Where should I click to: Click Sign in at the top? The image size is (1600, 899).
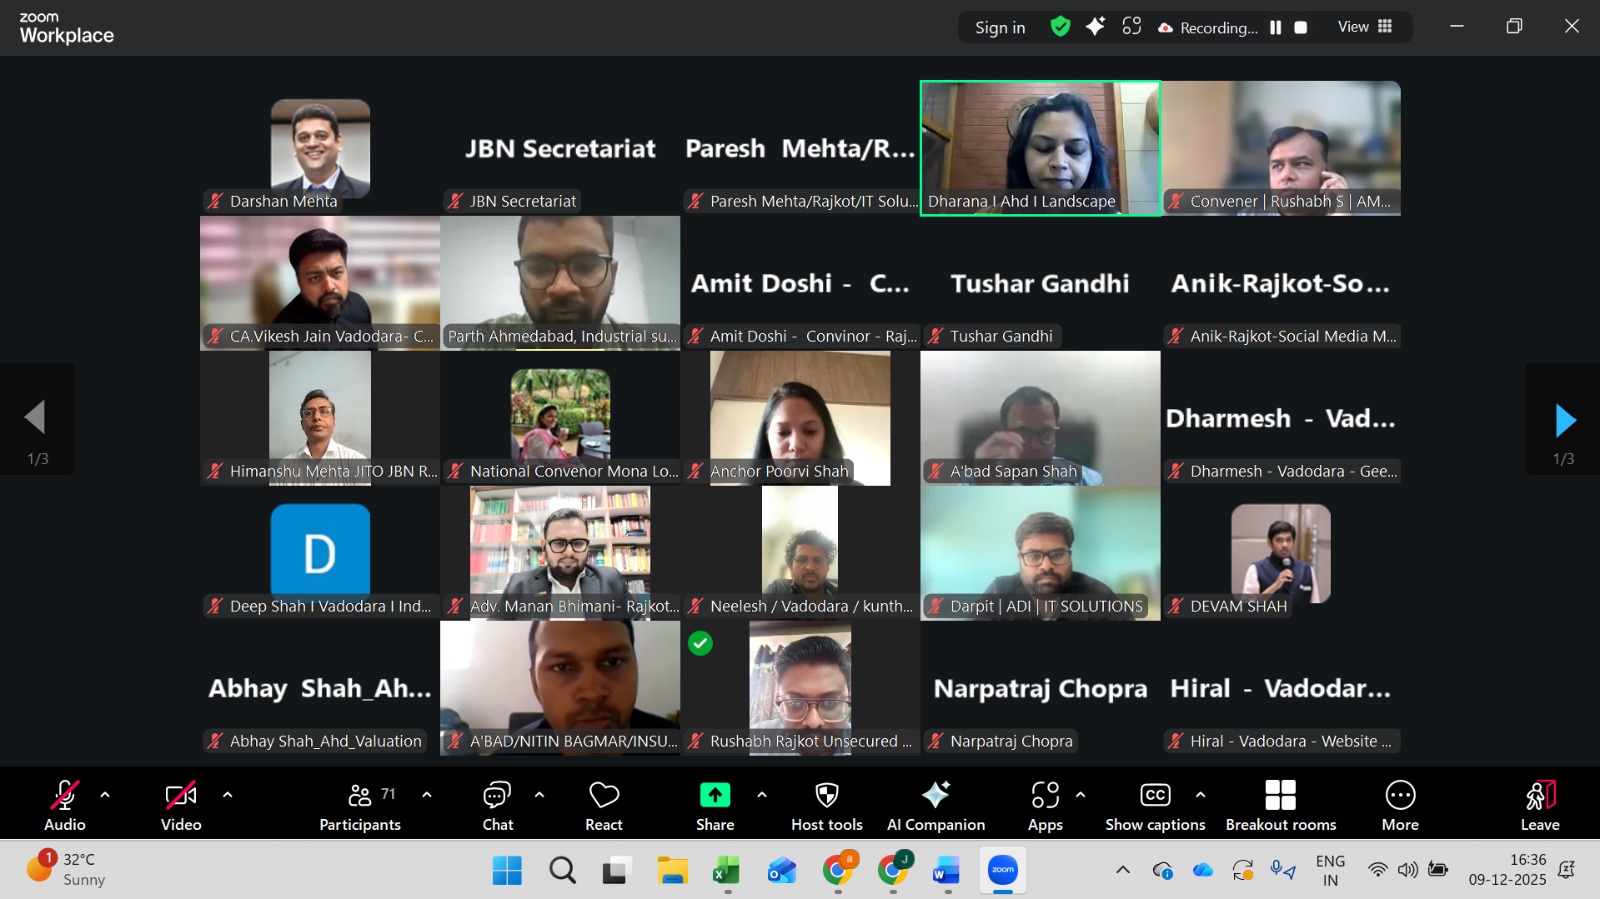pos(1000,28)
